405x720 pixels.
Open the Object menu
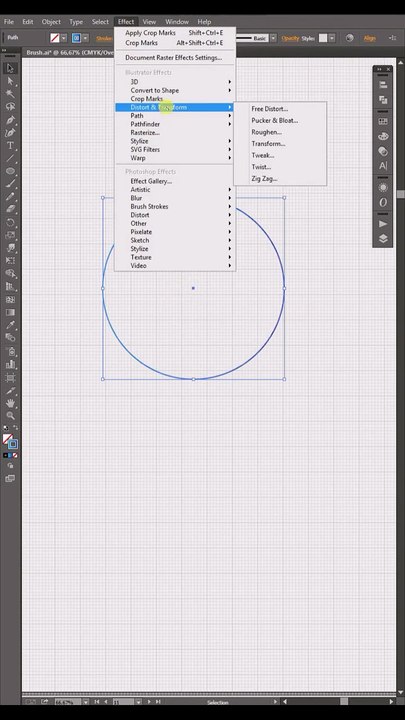point(51,22)
